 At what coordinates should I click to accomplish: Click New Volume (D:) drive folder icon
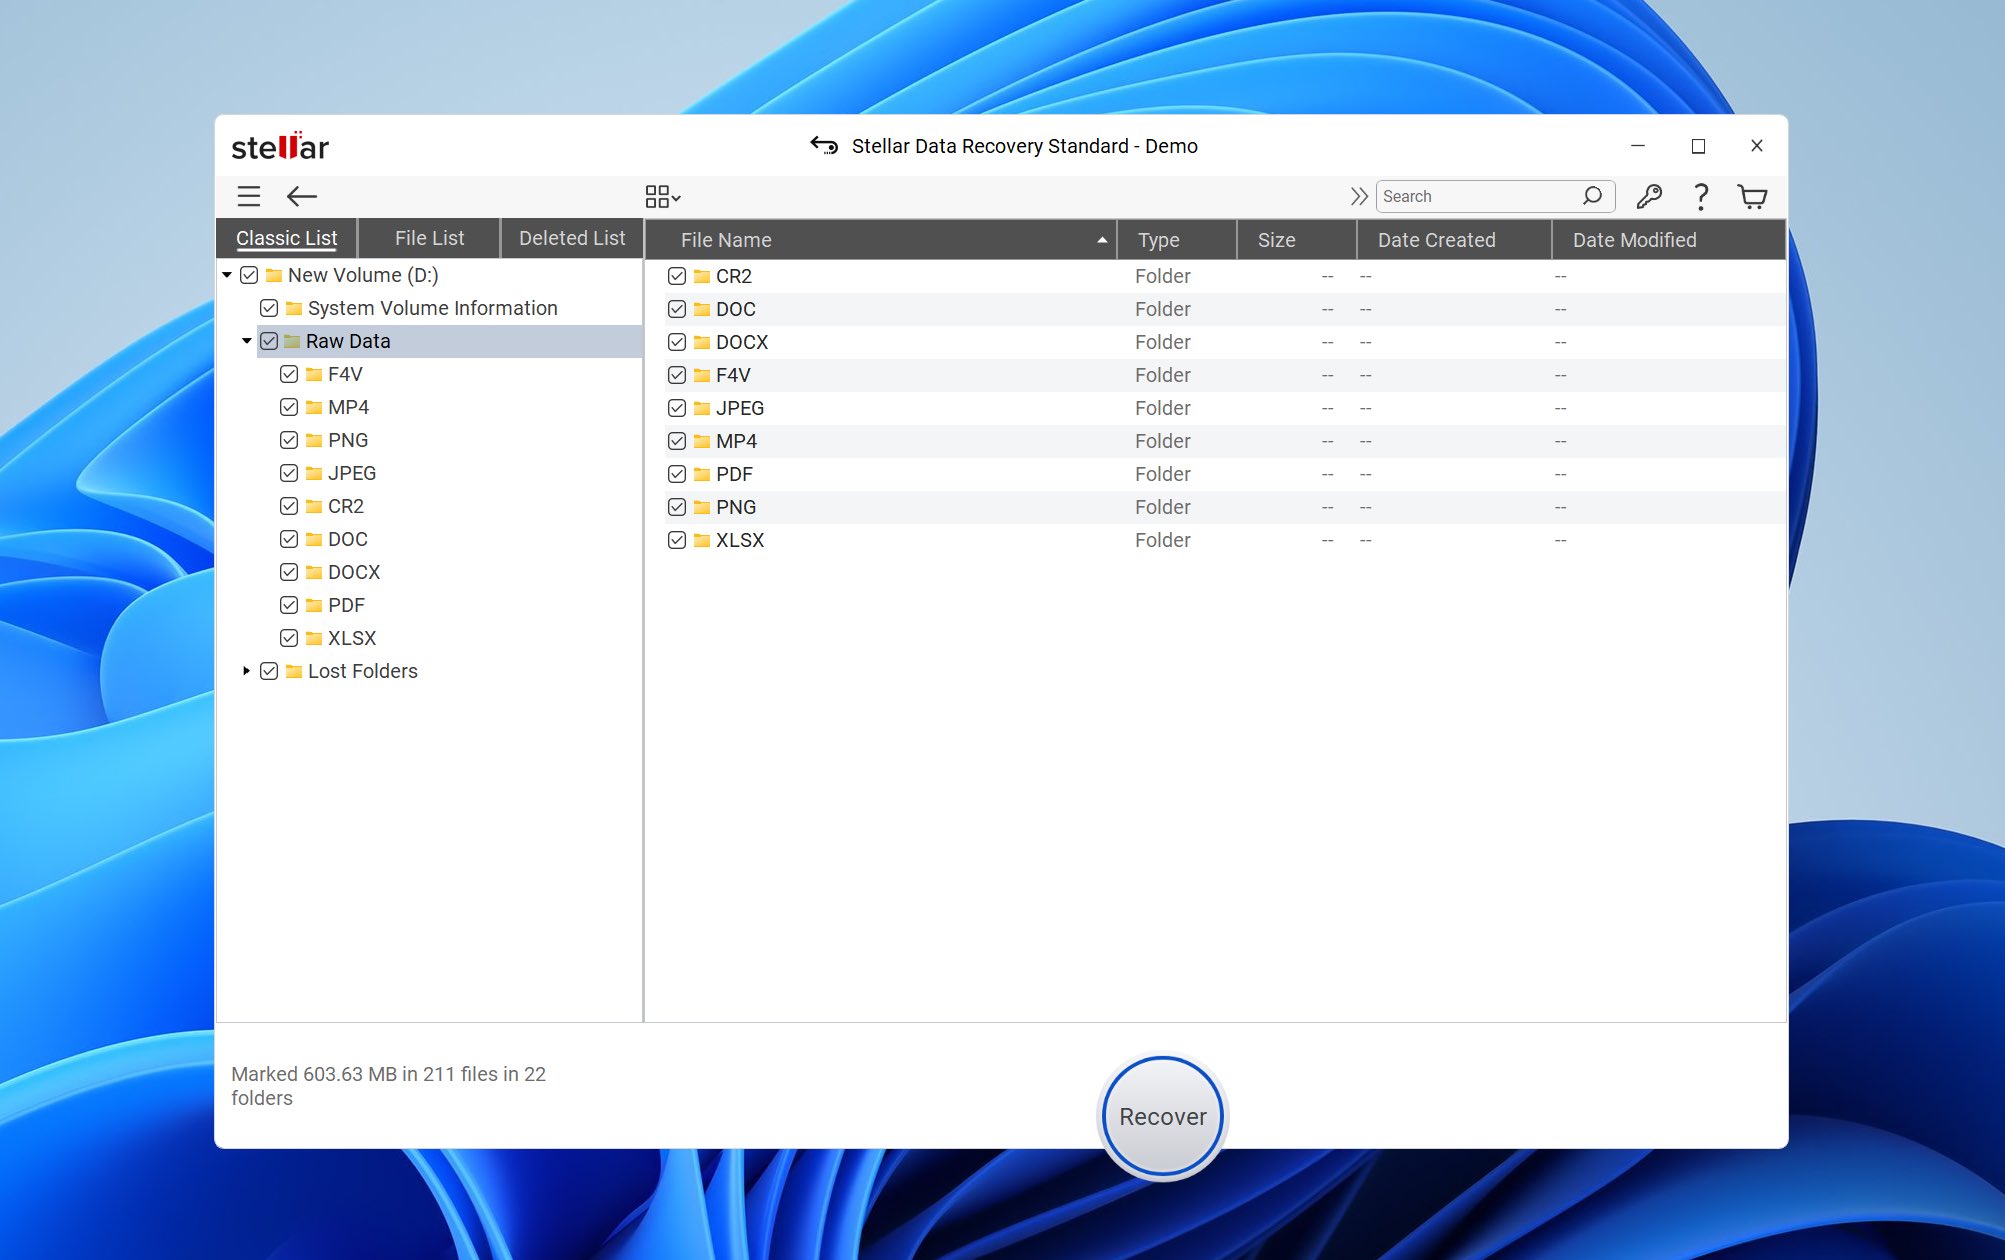274,275
